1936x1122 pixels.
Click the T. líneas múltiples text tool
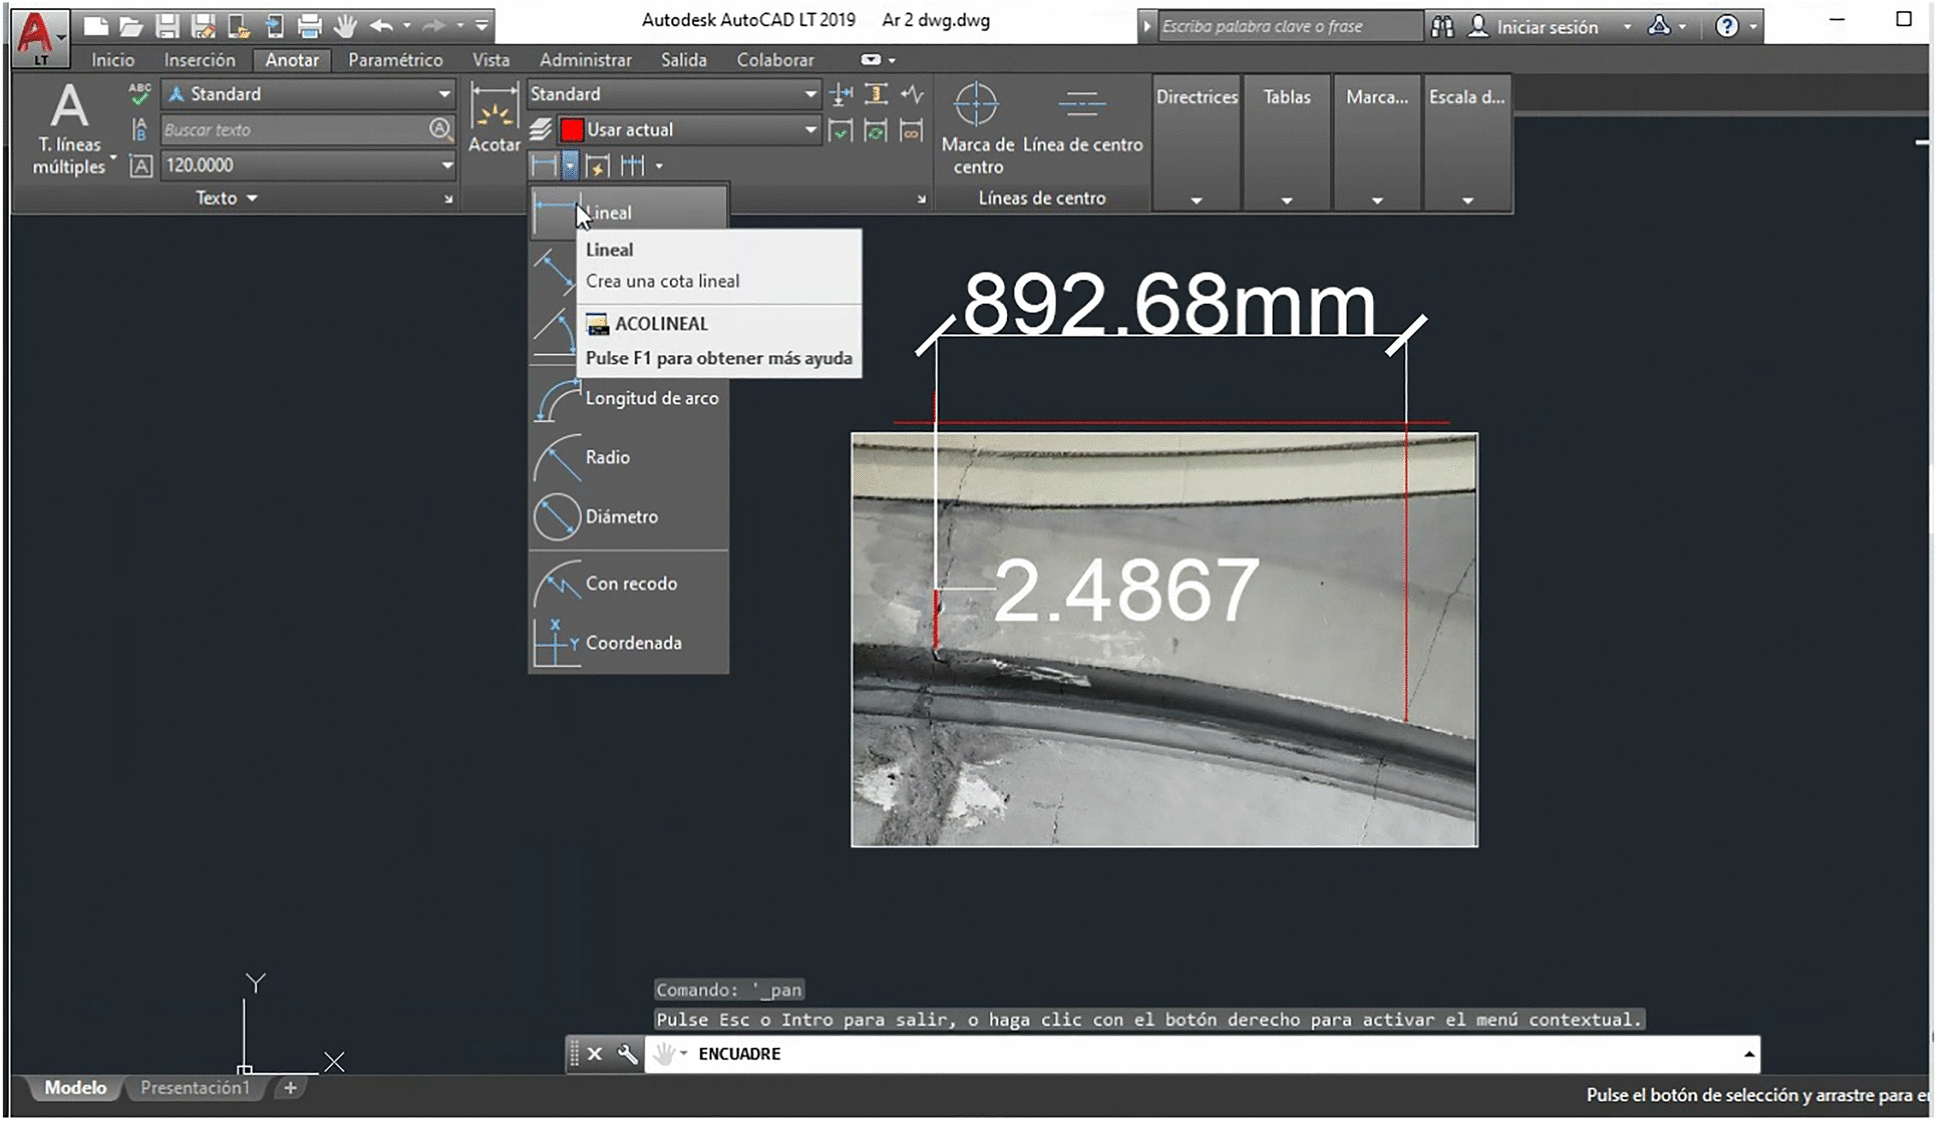(69, 131)
